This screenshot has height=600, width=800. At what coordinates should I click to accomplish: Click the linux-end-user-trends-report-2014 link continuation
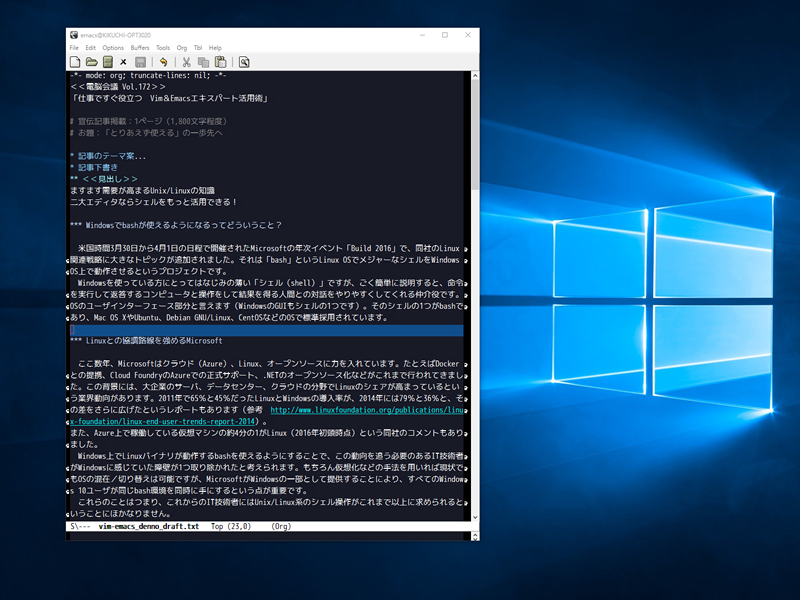pos(162,421)
